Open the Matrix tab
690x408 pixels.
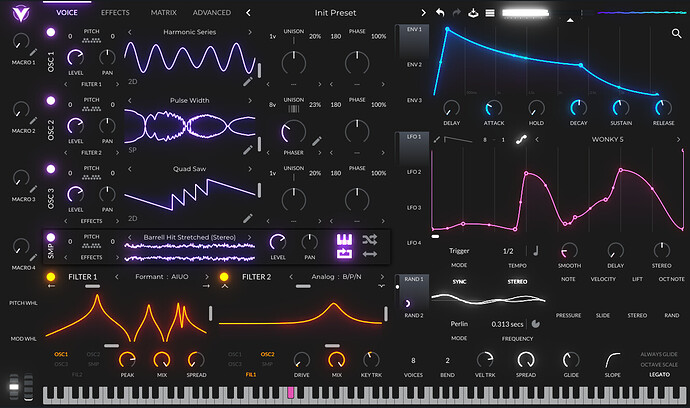pyautogui.click(x=163, y=13)
